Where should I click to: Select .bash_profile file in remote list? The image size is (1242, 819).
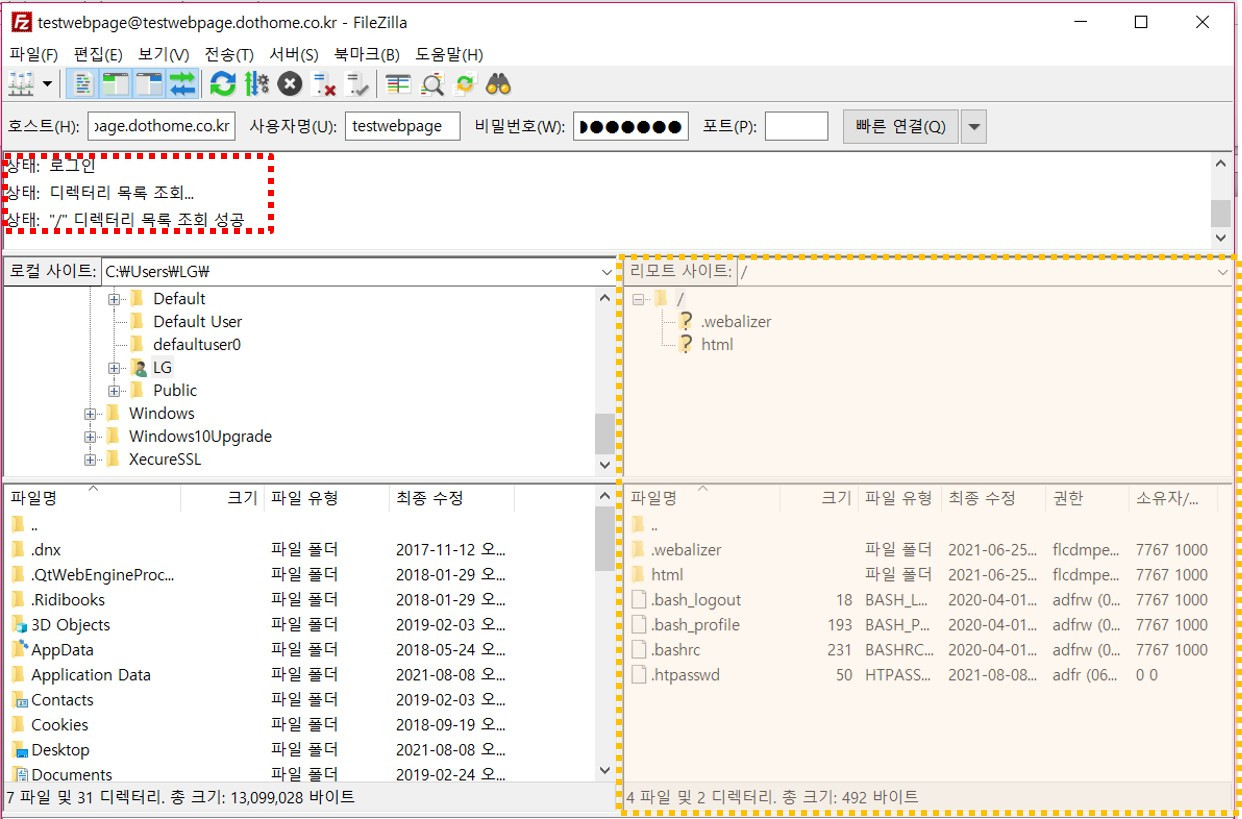coord(695,625)
